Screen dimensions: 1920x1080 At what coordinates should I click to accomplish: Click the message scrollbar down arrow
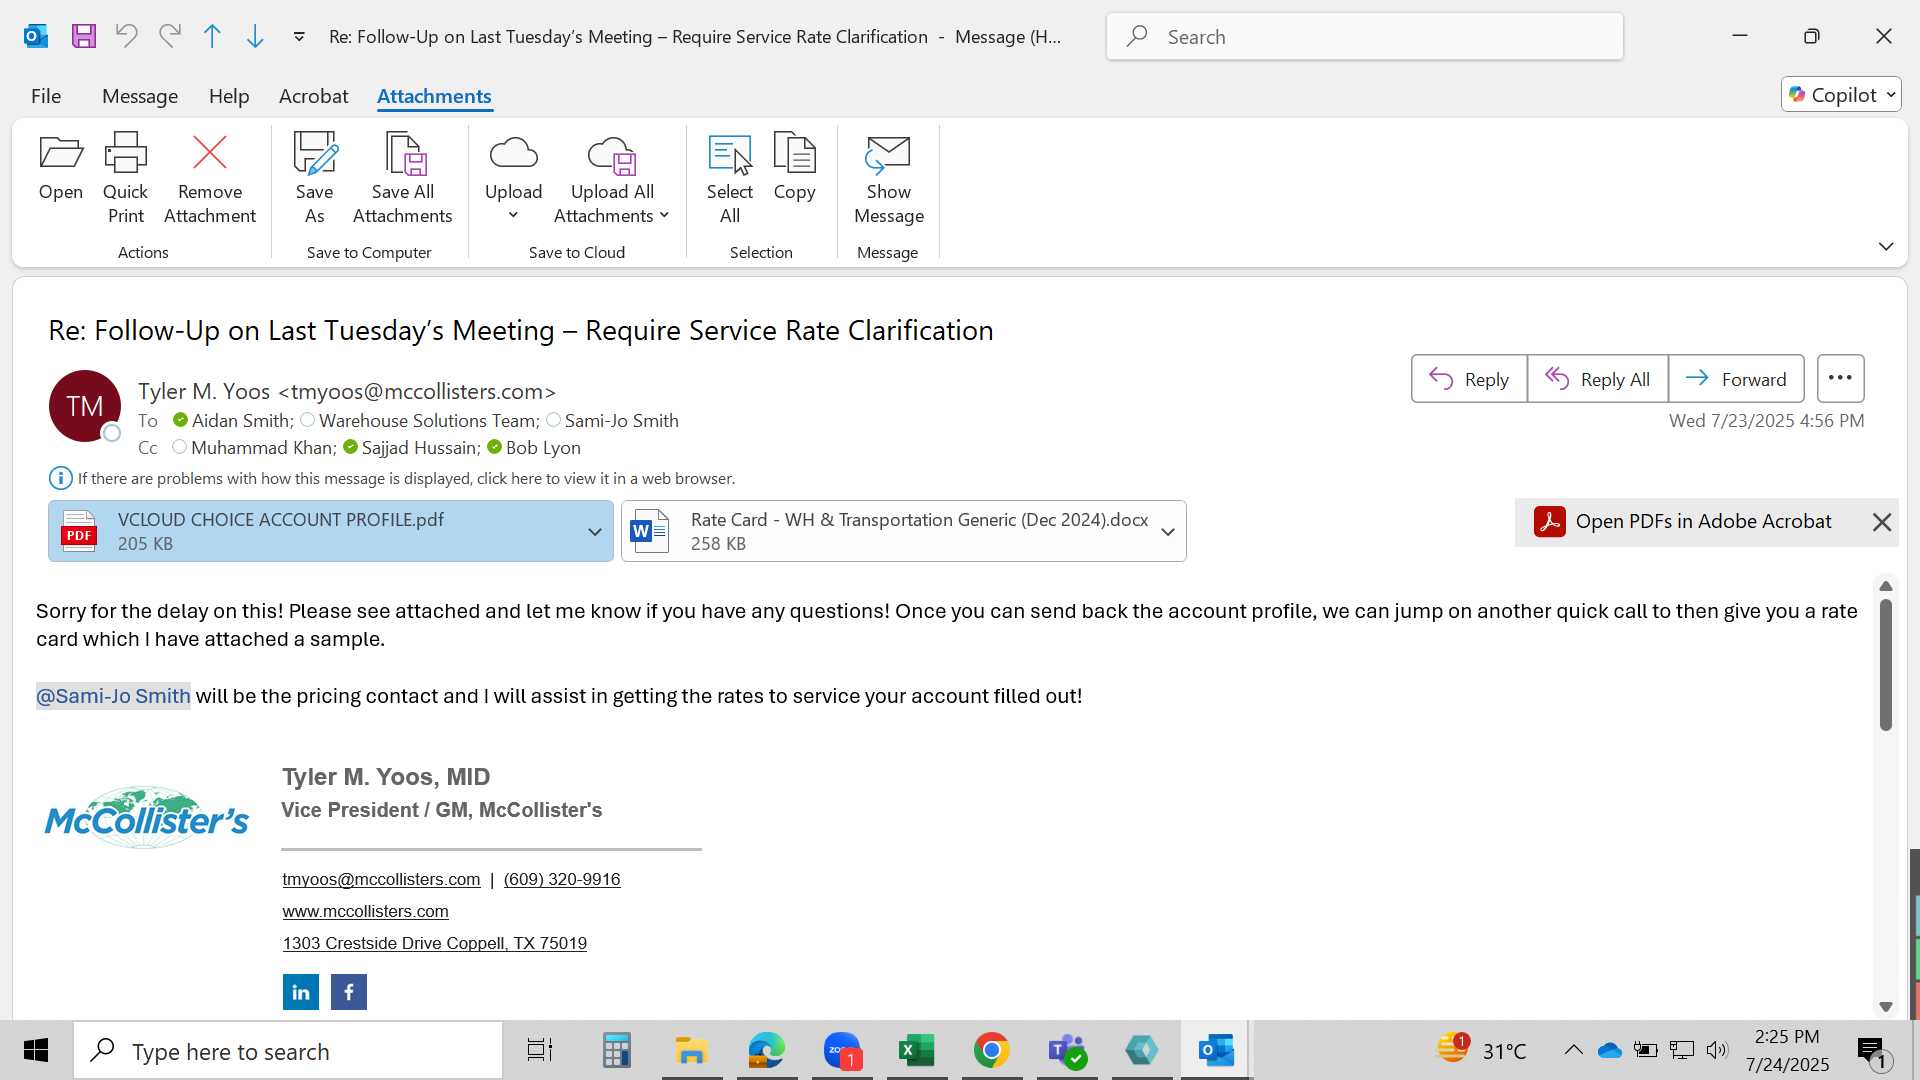click(1886, 1007)
